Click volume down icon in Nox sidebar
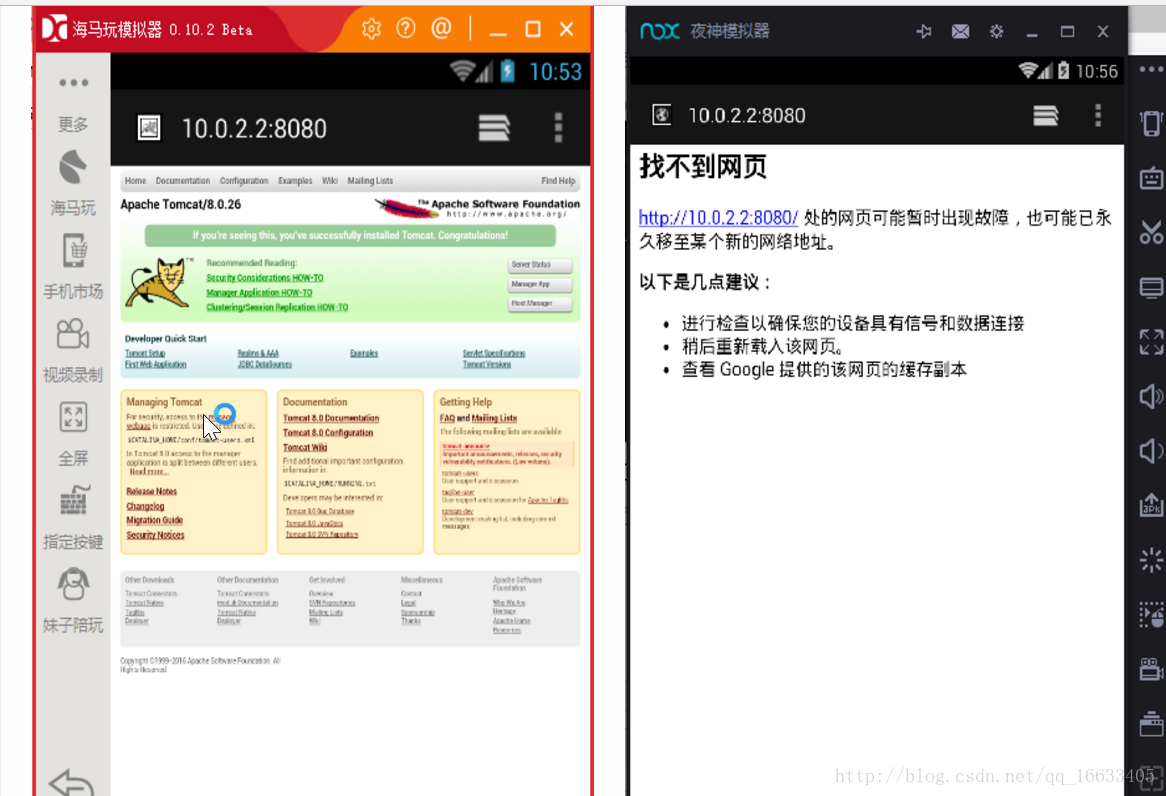 [x=1151, y=451]
